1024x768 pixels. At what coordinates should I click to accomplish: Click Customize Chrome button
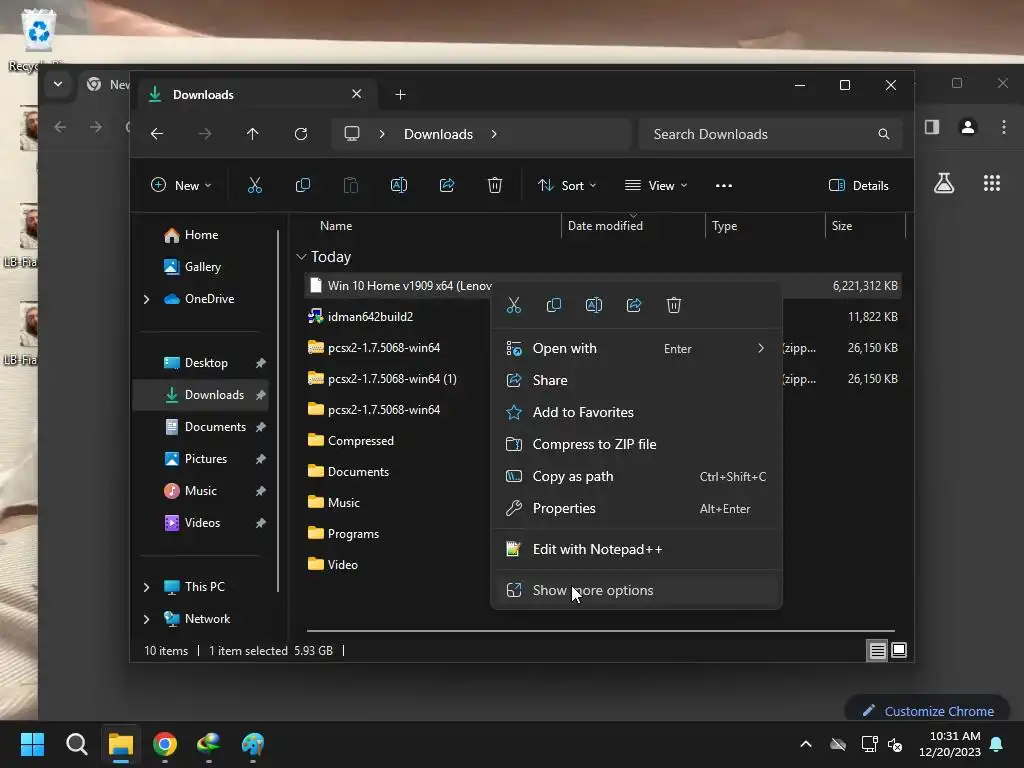(928, 711)
